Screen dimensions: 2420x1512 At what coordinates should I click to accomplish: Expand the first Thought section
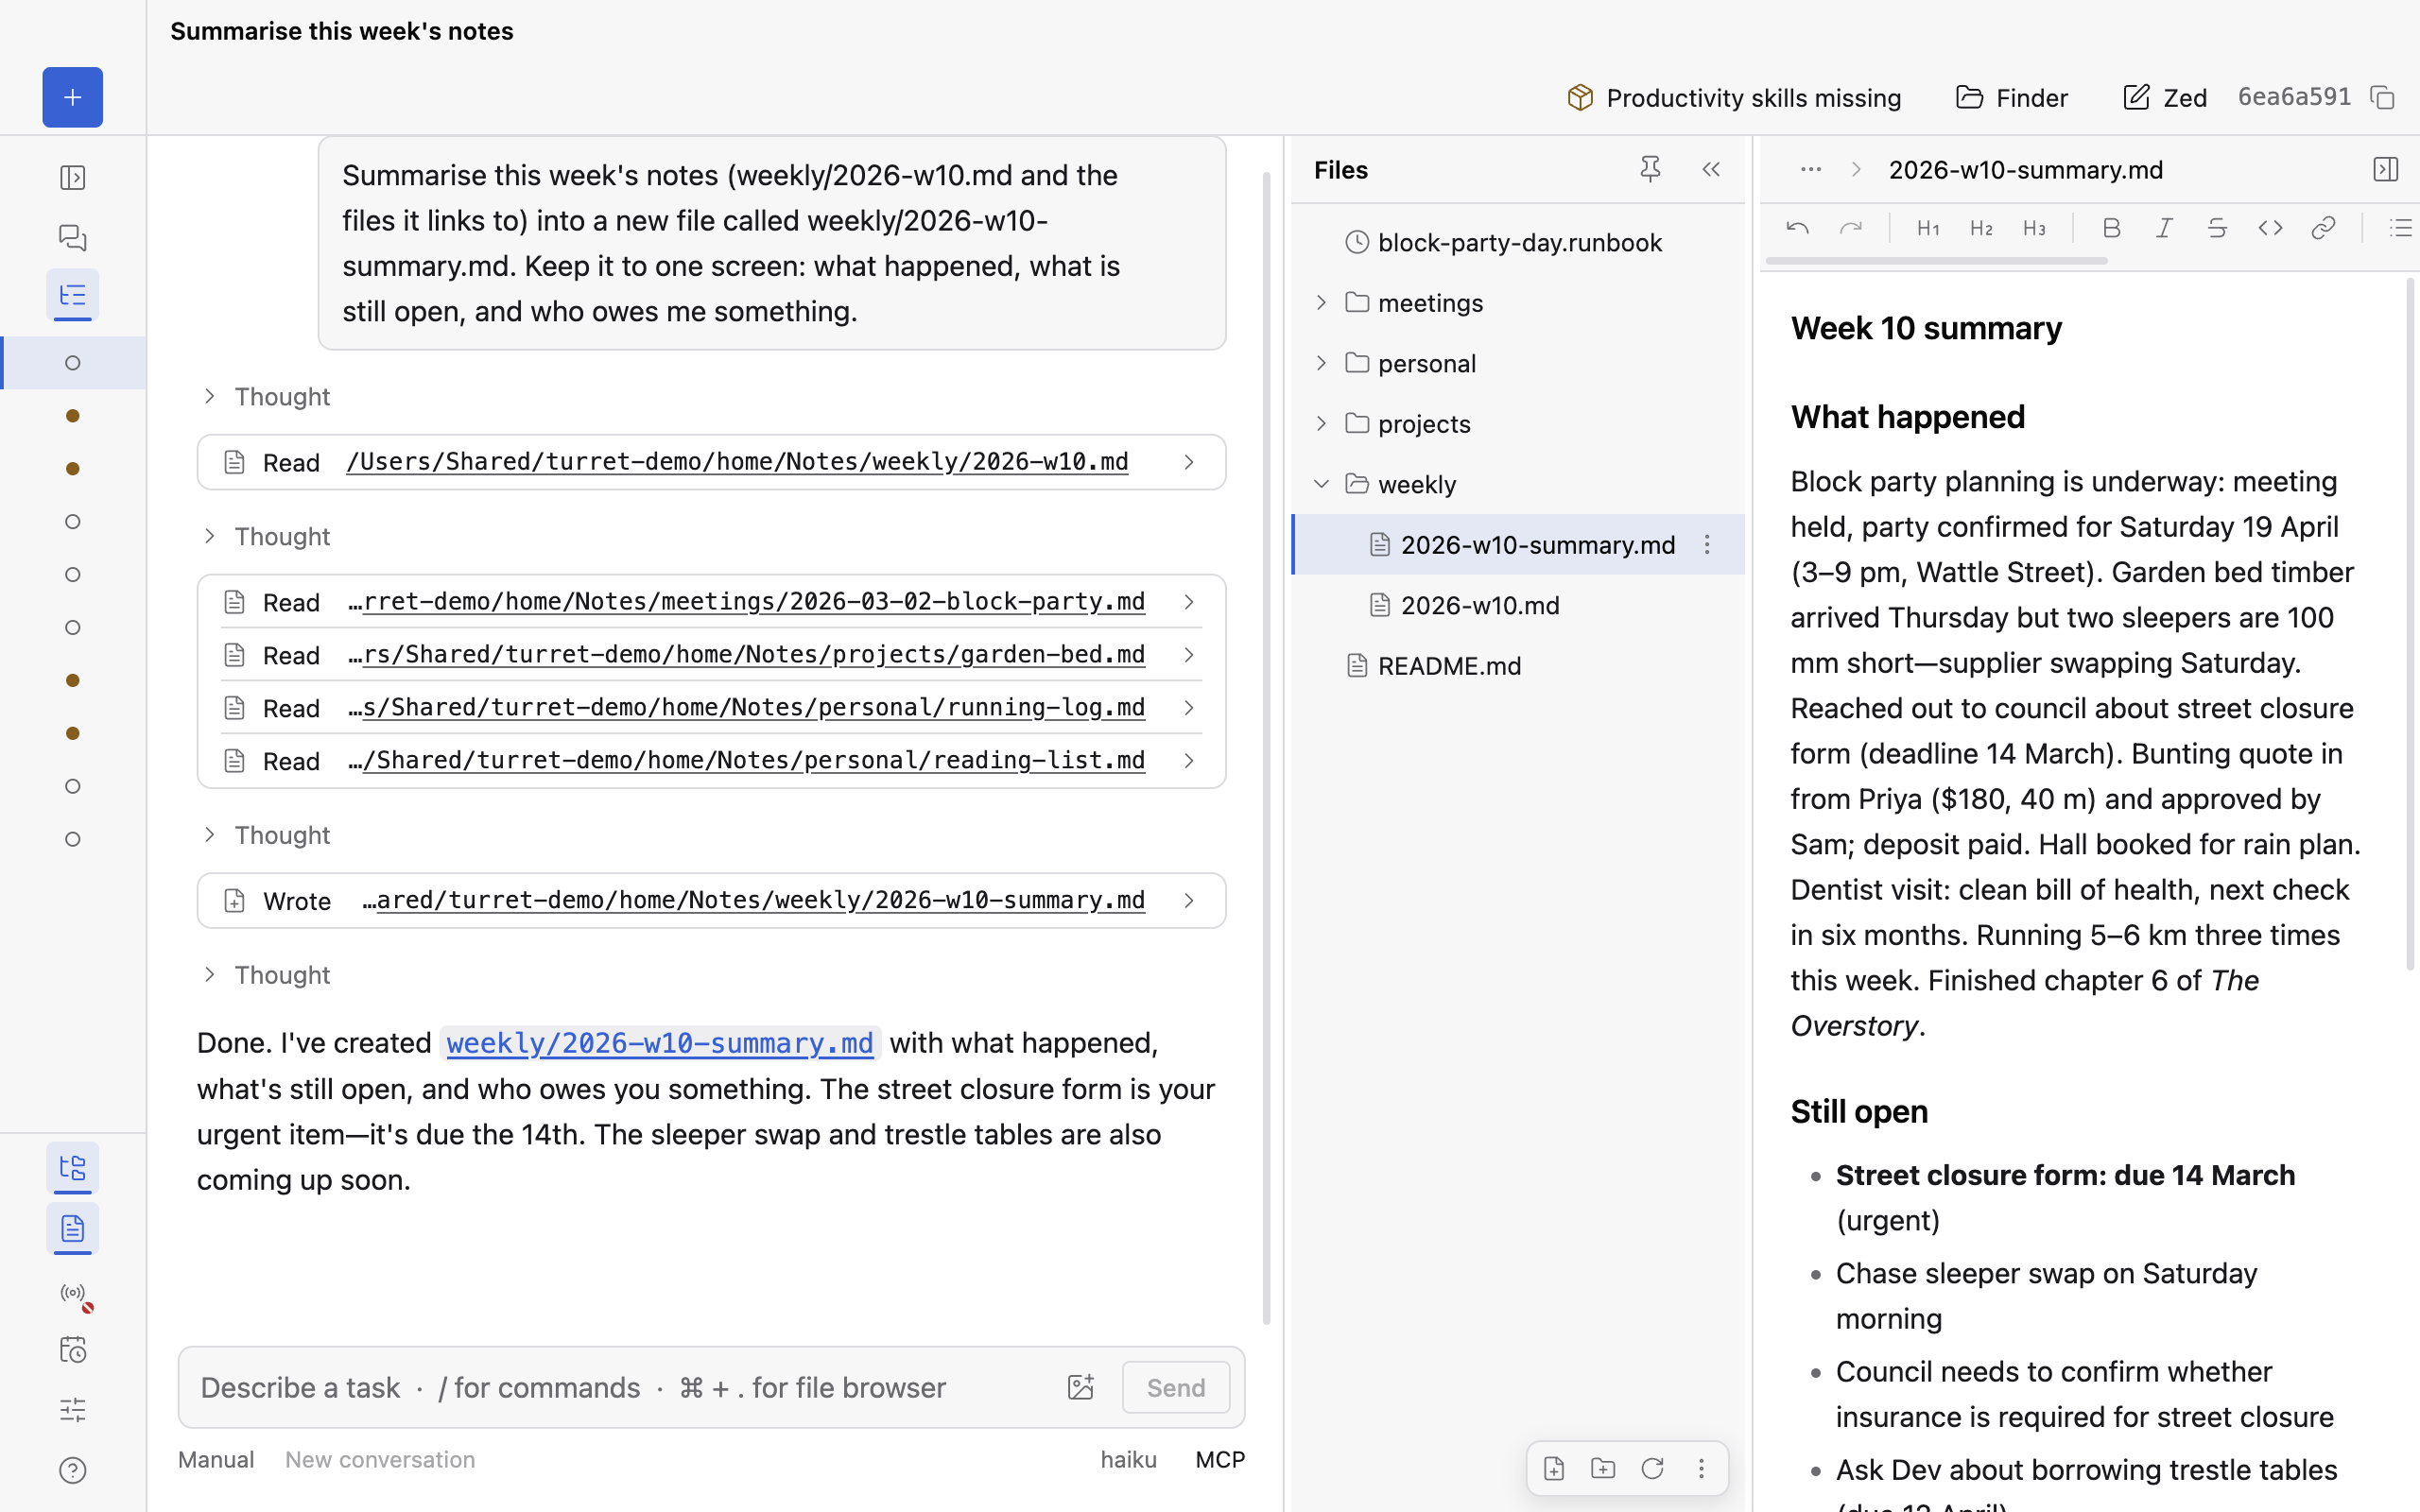tap(266, 396)
